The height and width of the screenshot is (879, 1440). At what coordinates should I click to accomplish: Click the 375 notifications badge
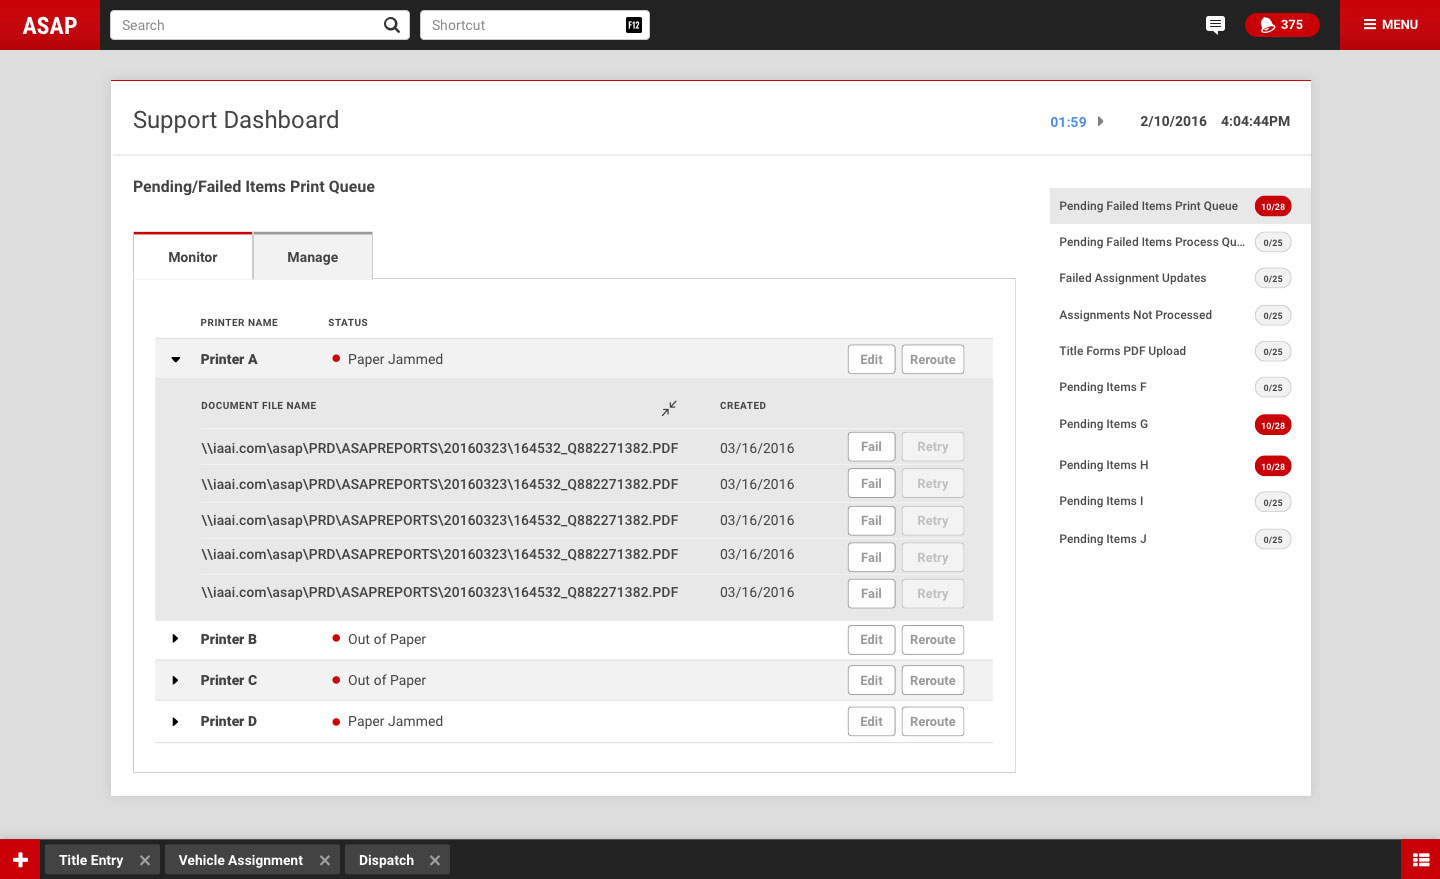[x=1281, y=25]
